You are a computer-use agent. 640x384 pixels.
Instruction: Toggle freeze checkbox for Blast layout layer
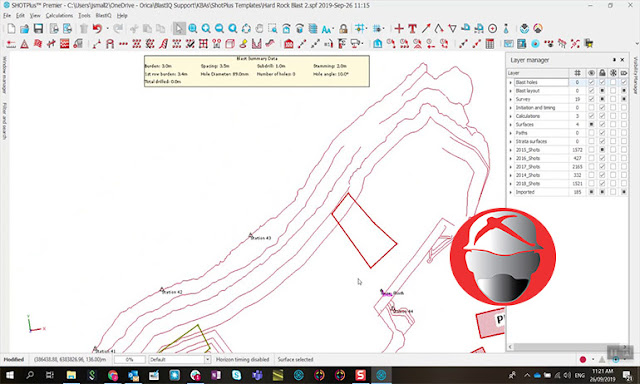click(x=613, y=91)
